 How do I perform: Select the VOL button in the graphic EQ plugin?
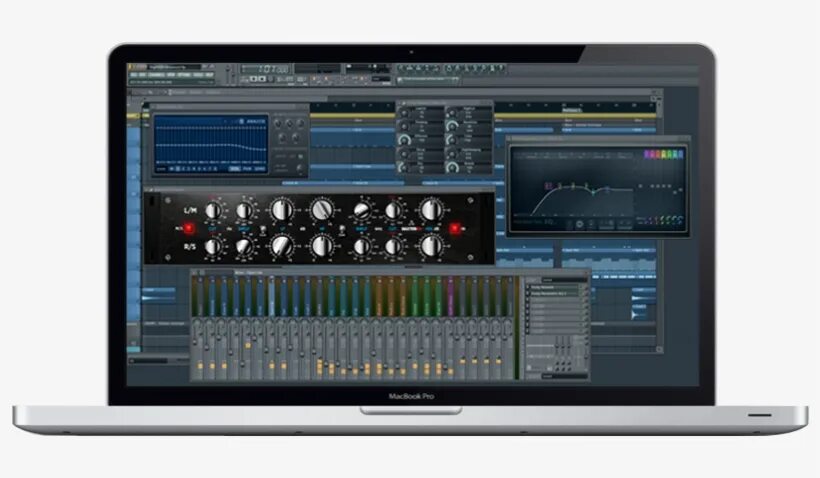[x=234, y=169]
